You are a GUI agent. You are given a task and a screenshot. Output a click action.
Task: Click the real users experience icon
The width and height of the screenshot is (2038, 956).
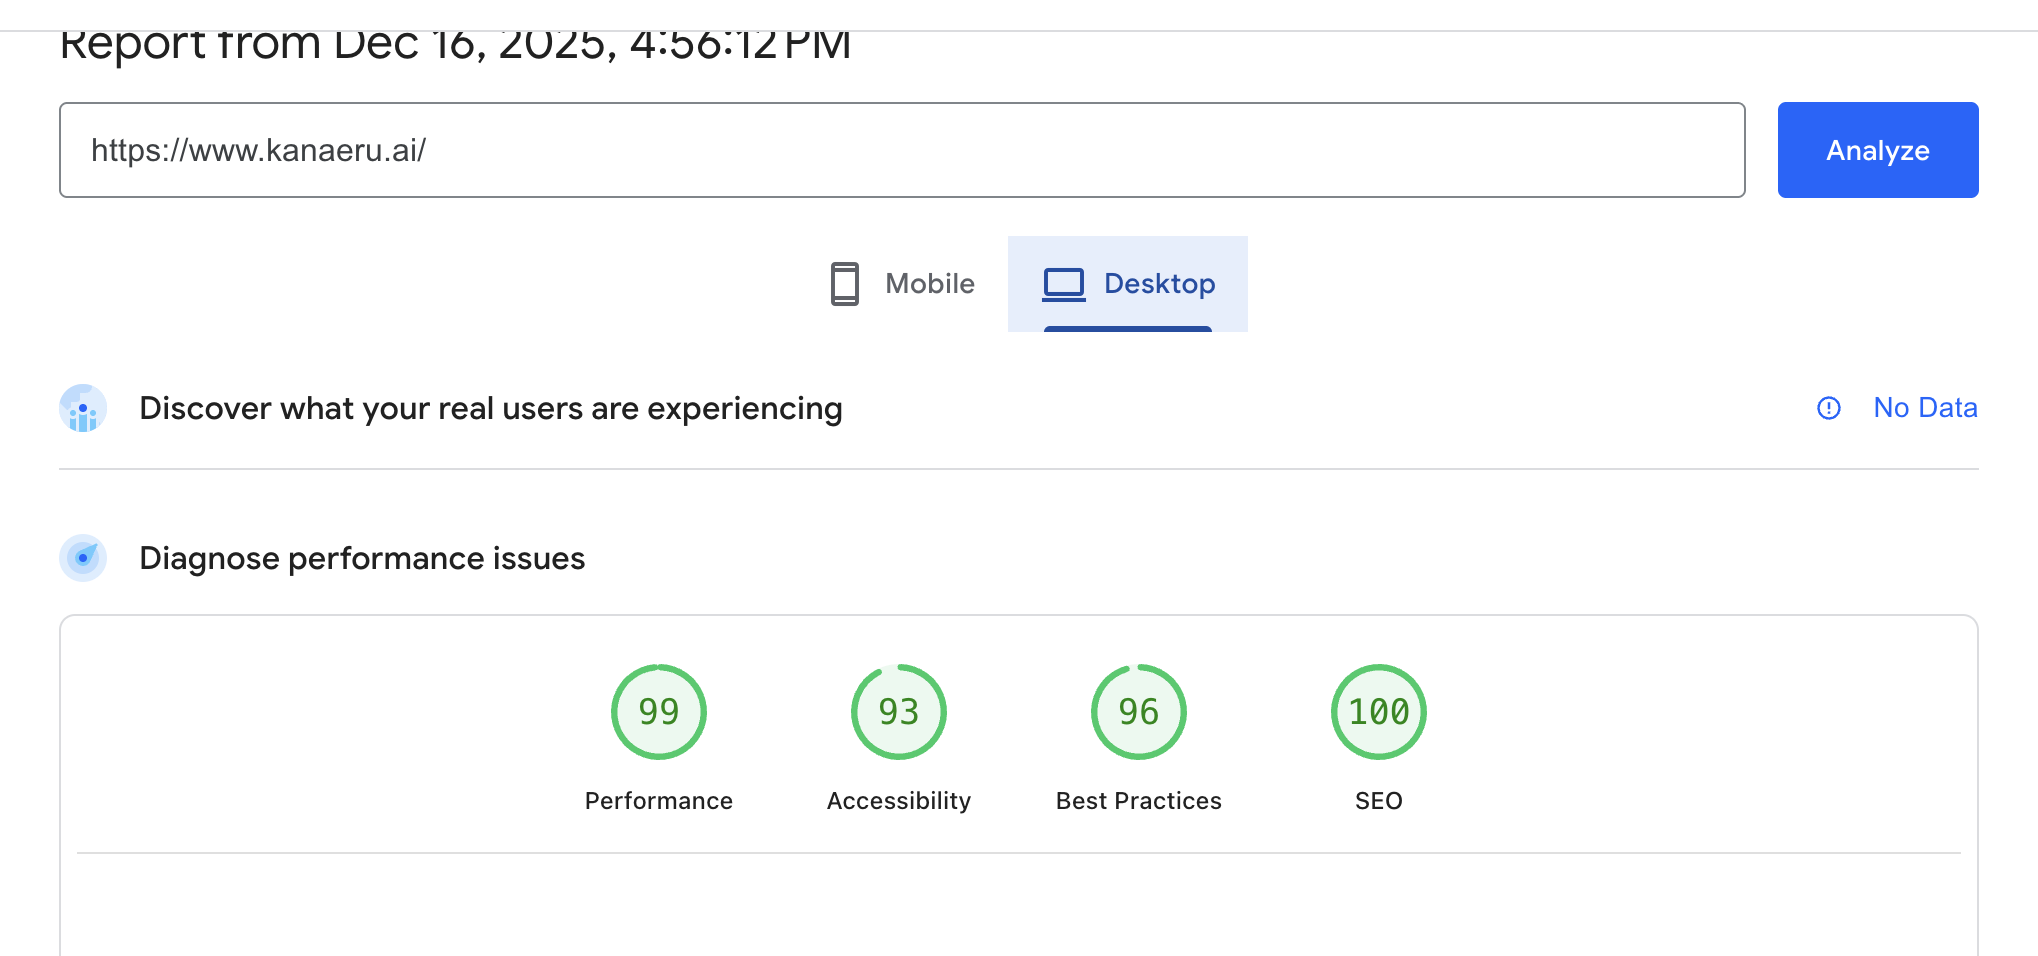[x=83, y=408]
